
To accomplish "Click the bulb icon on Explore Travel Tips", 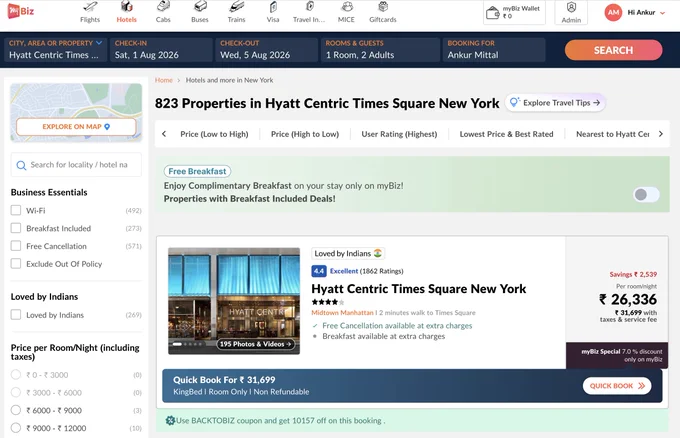I will [x=514, y=102].
